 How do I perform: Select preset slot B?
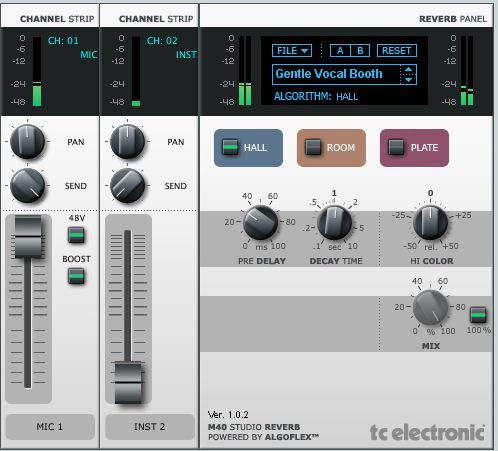tap(360, 51)
